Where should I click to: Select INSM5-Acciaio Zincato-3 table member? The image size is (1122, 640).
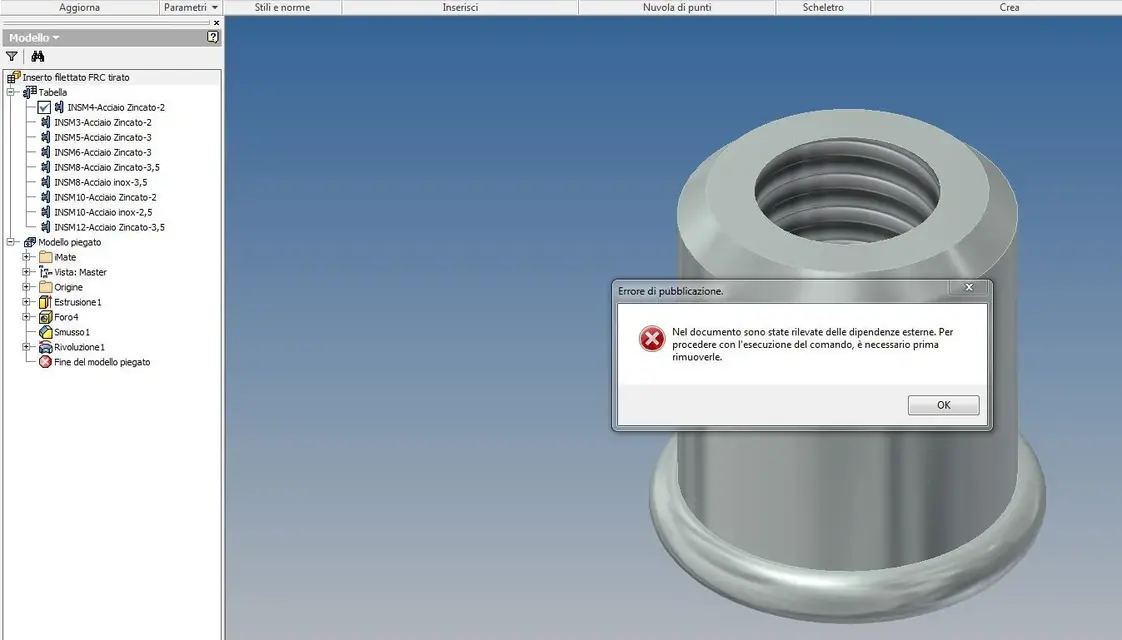pos(103,137)
